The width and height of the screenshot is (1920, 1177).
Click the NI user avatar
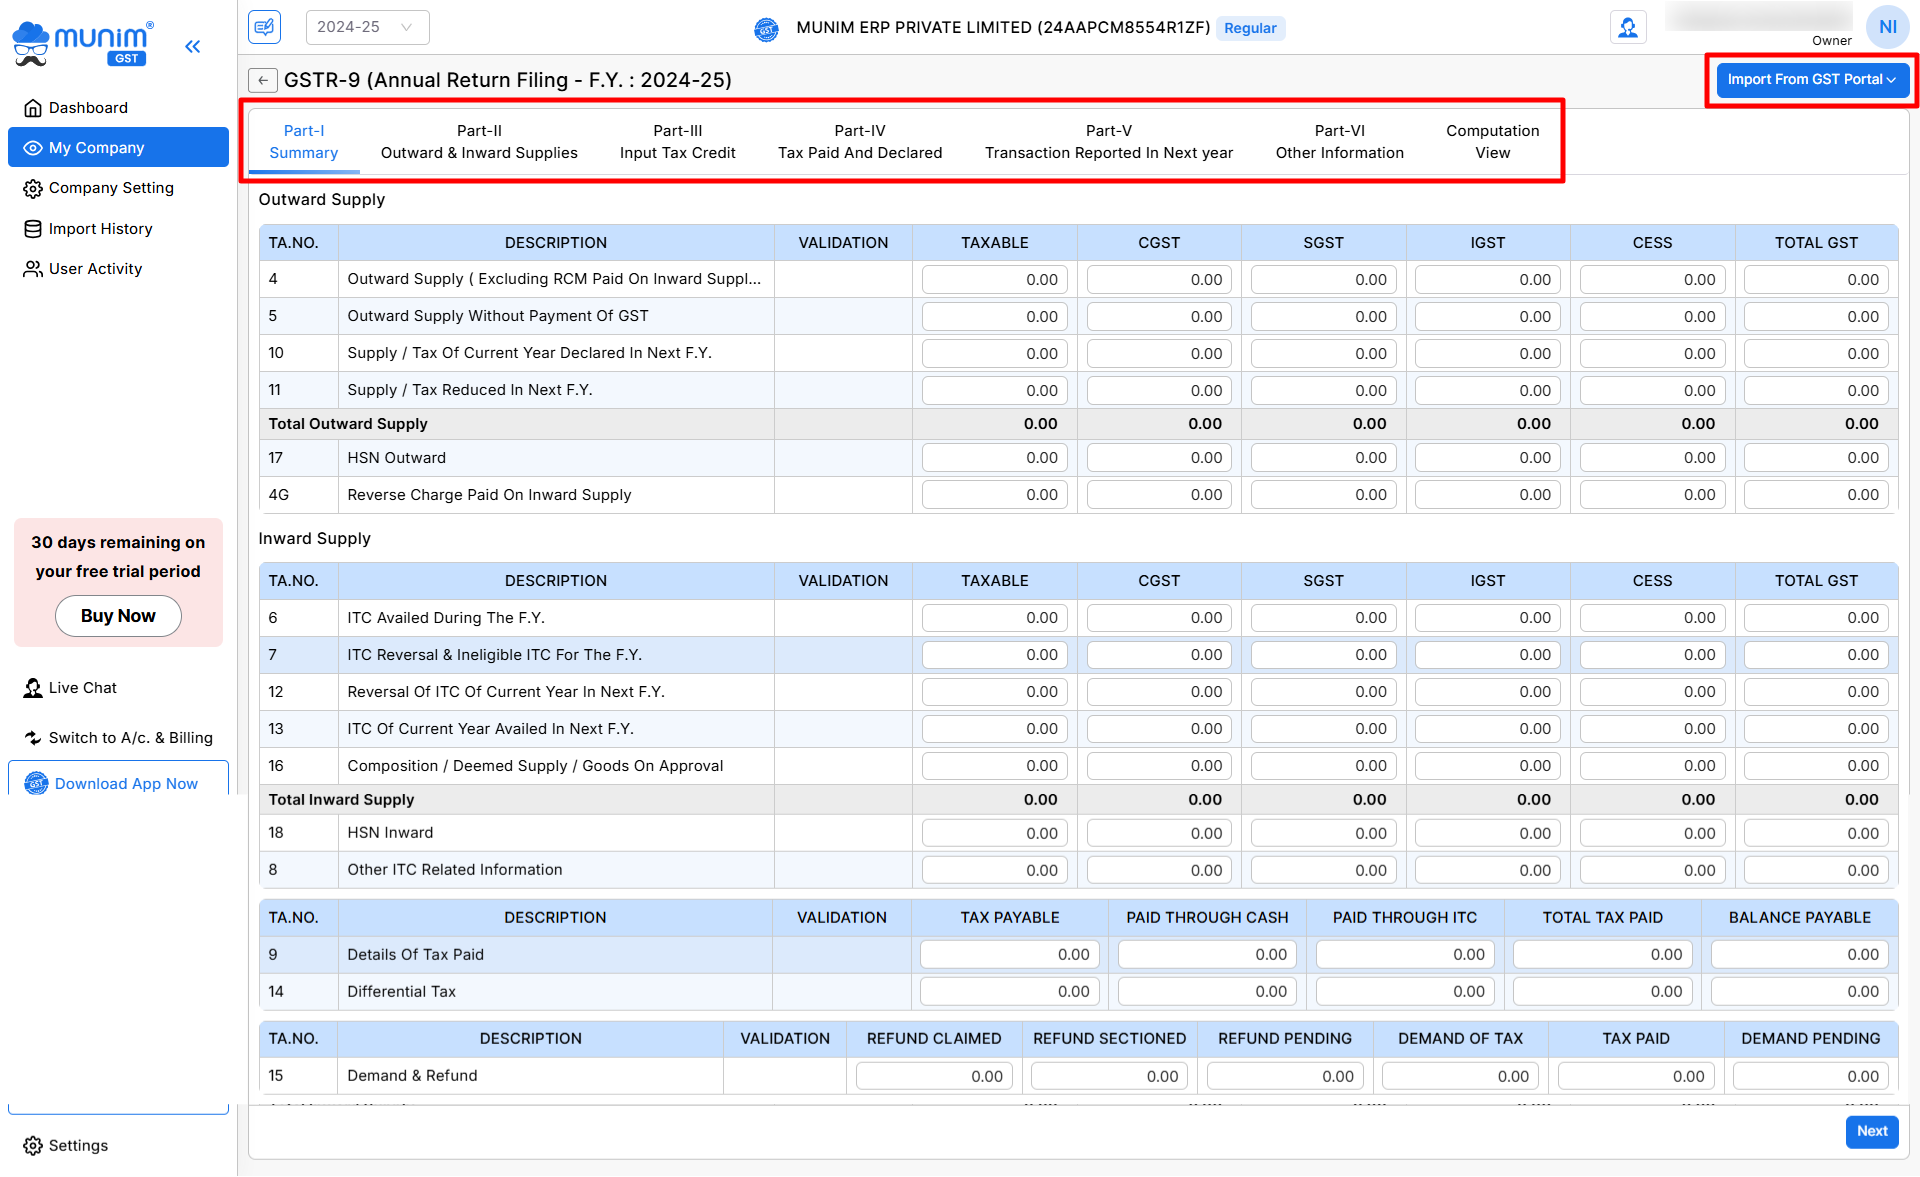[x=1887, y=27]
